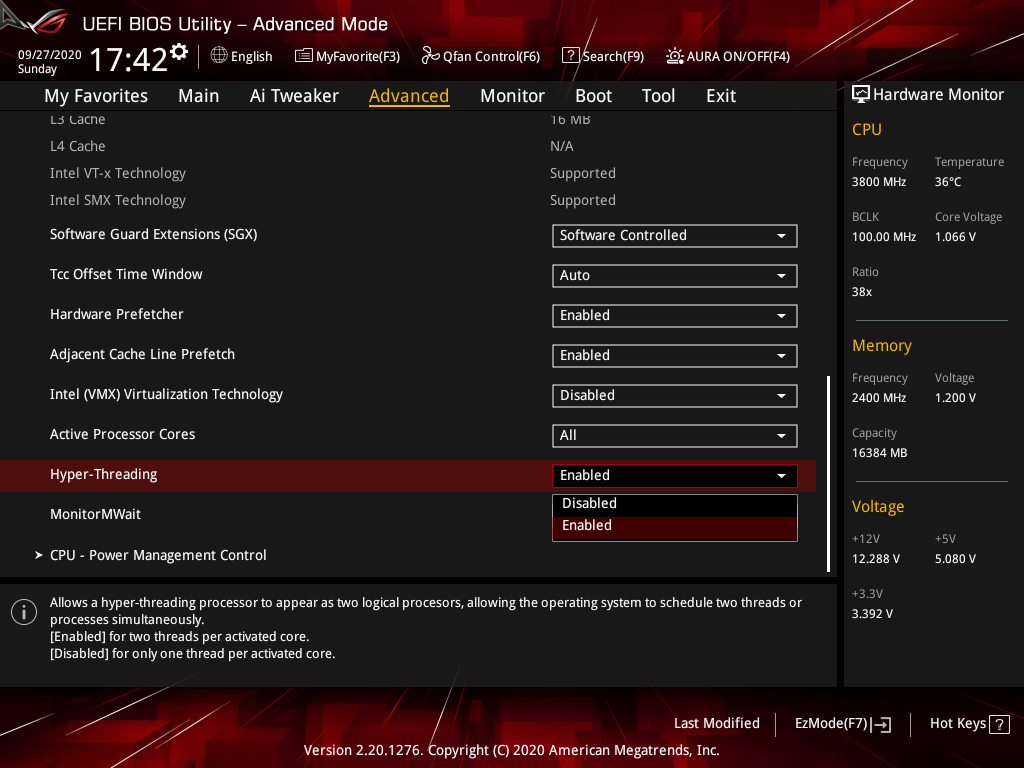Open Qfan Control fan icon

click(431, 56)
